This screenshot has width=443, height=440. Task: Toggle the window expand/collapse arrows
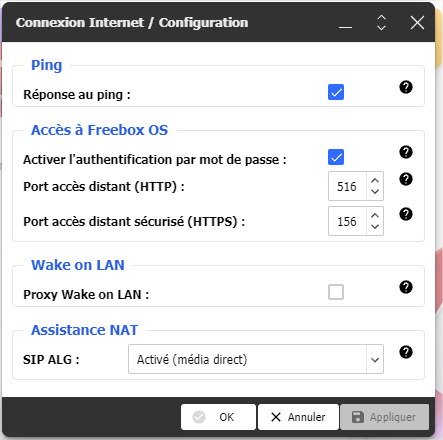(381, 23)
